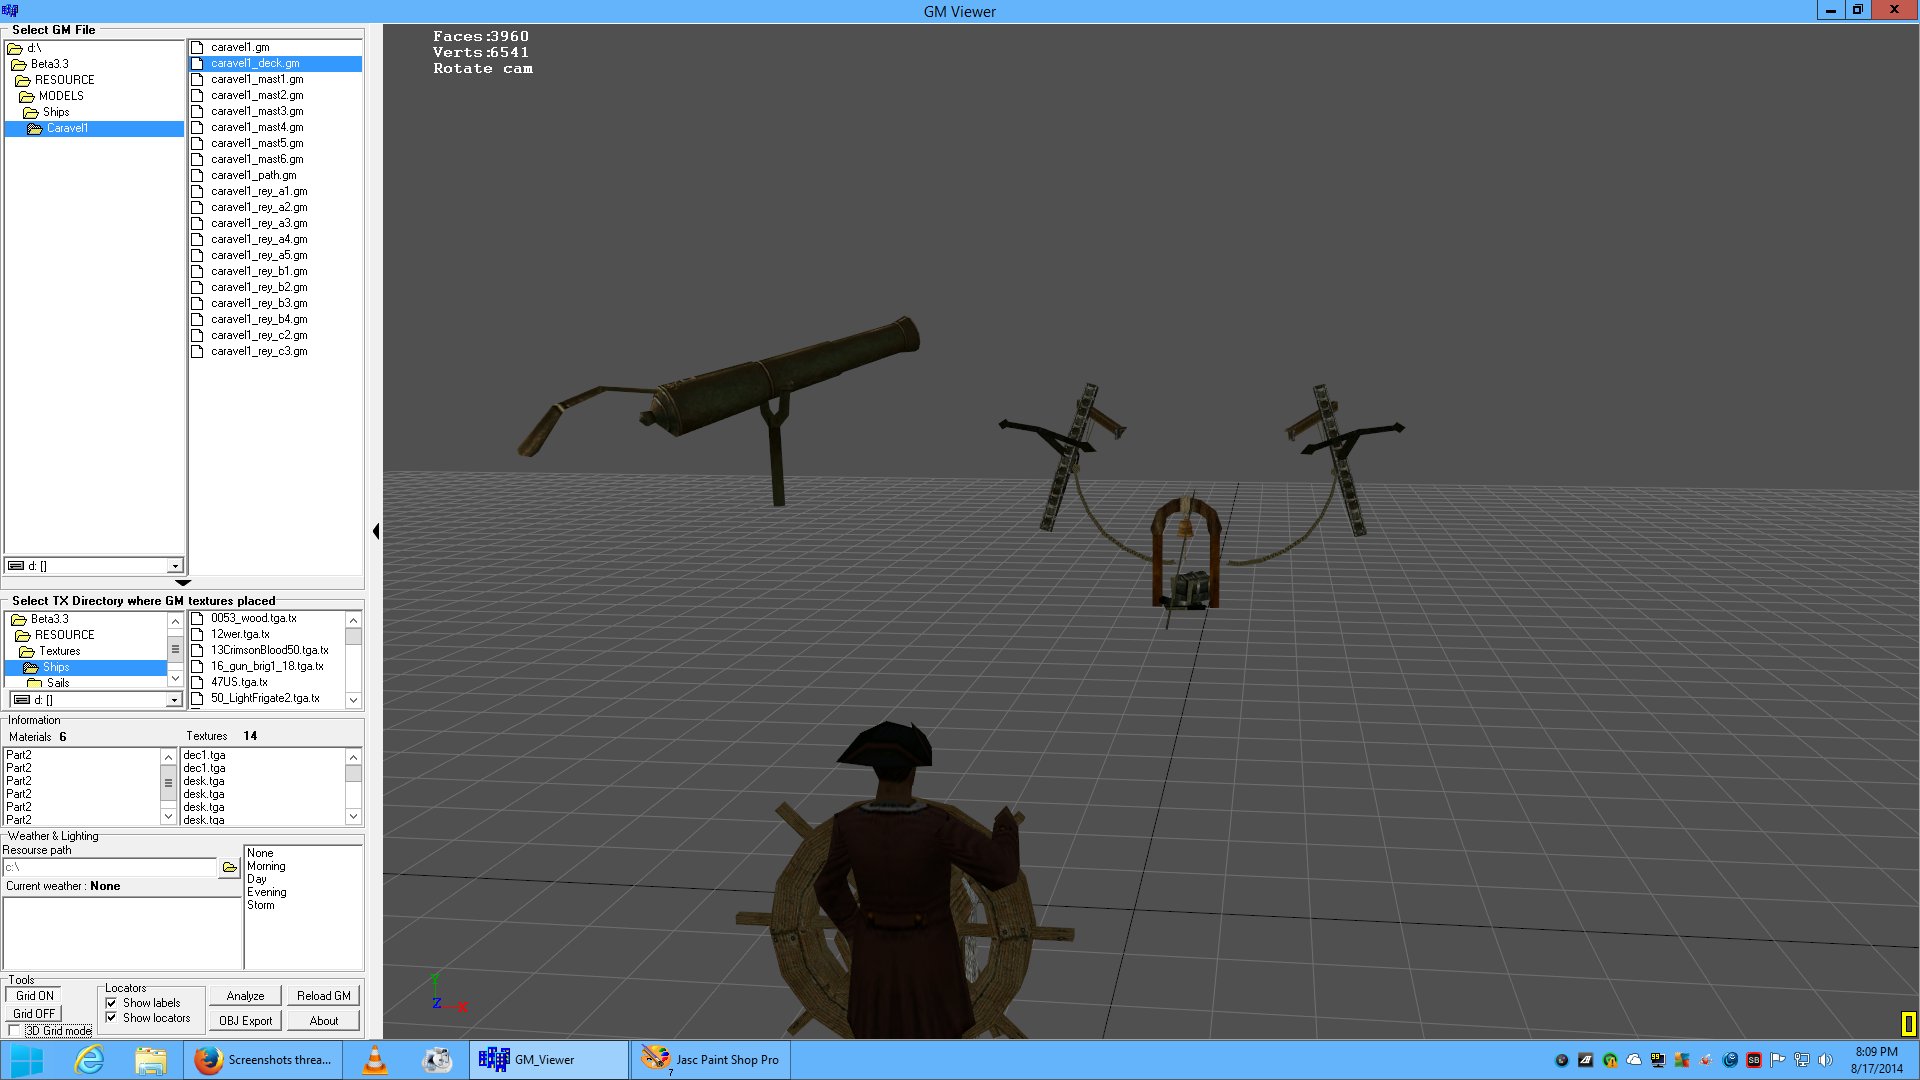The width and height of the screenshot is (1920, 1080).
Task: Select the Evening weather option
Action: pyautogui.click(x=266, y=893)
